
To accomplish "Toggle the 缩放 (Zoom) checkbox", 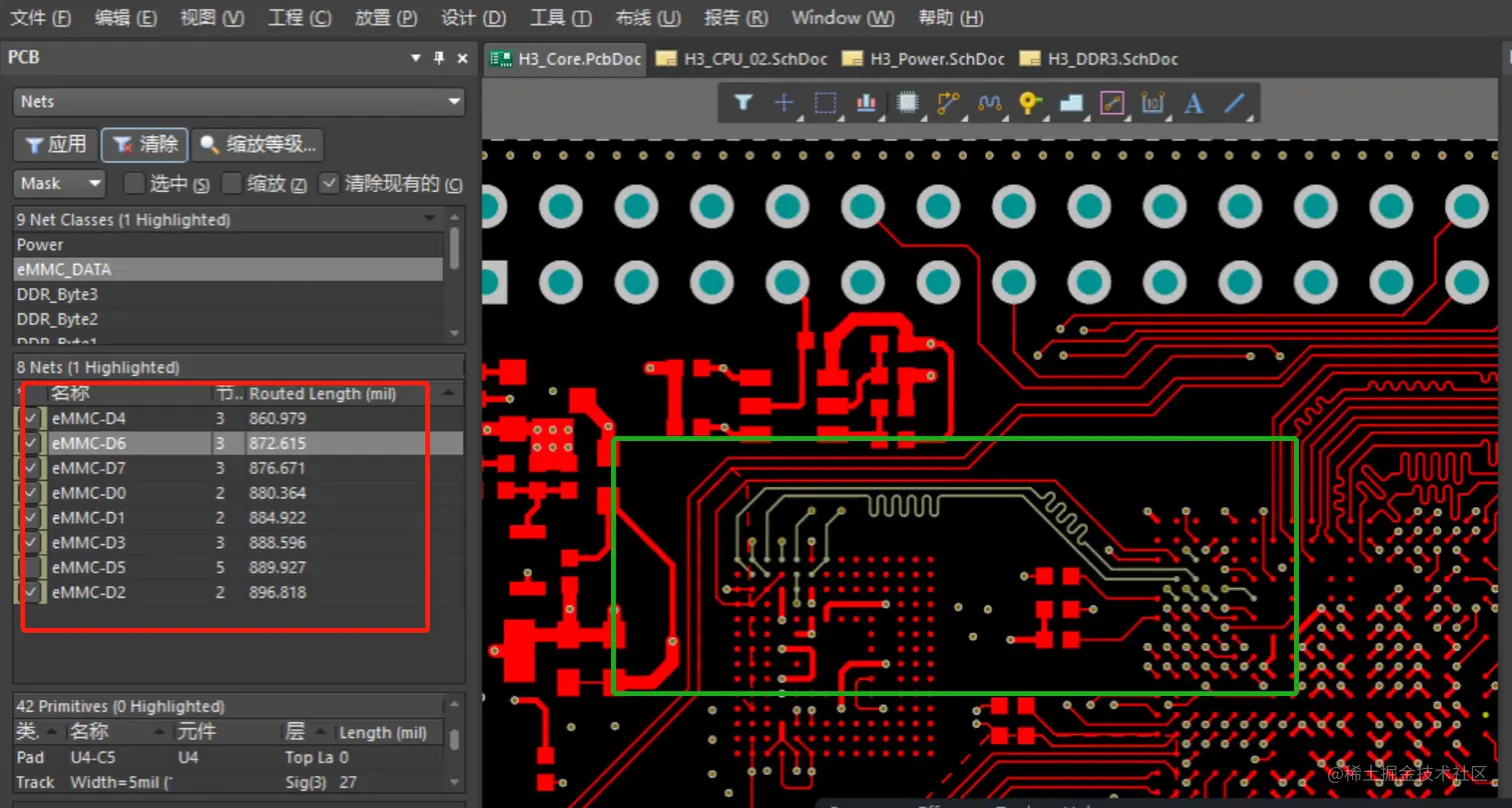I will pos(232,183).
